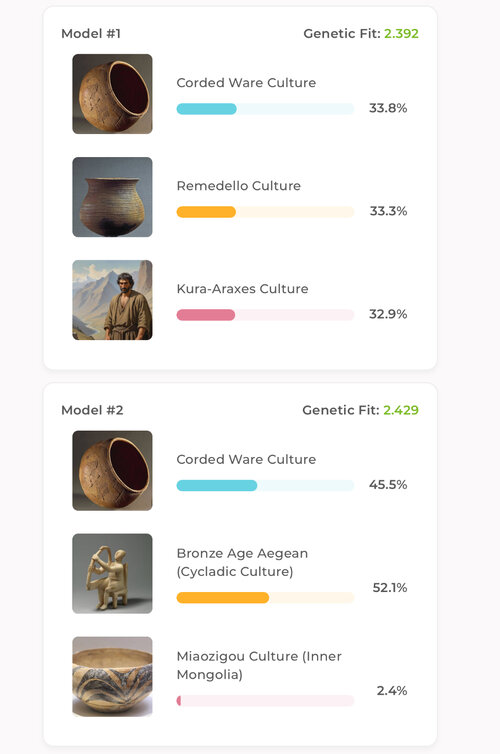Click the blue Corded Ware bar in Model #1

pos(265,109)
